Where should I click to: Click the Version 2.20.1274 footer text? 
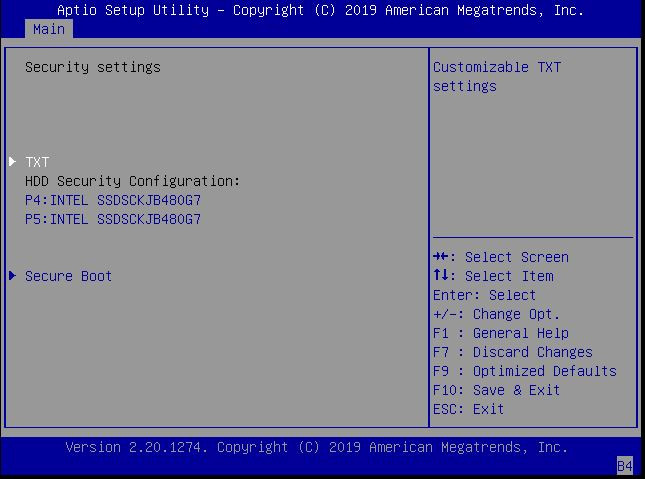point(317,447)
